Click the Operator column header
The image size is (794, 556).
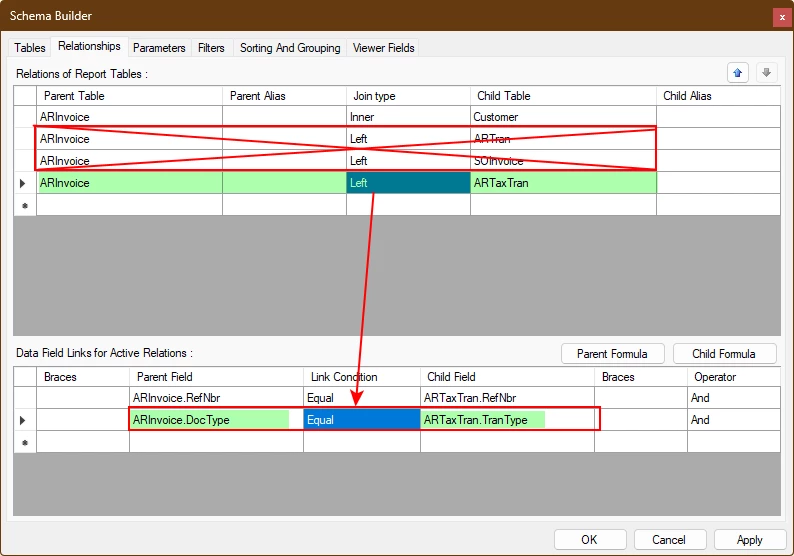(733, 377)
